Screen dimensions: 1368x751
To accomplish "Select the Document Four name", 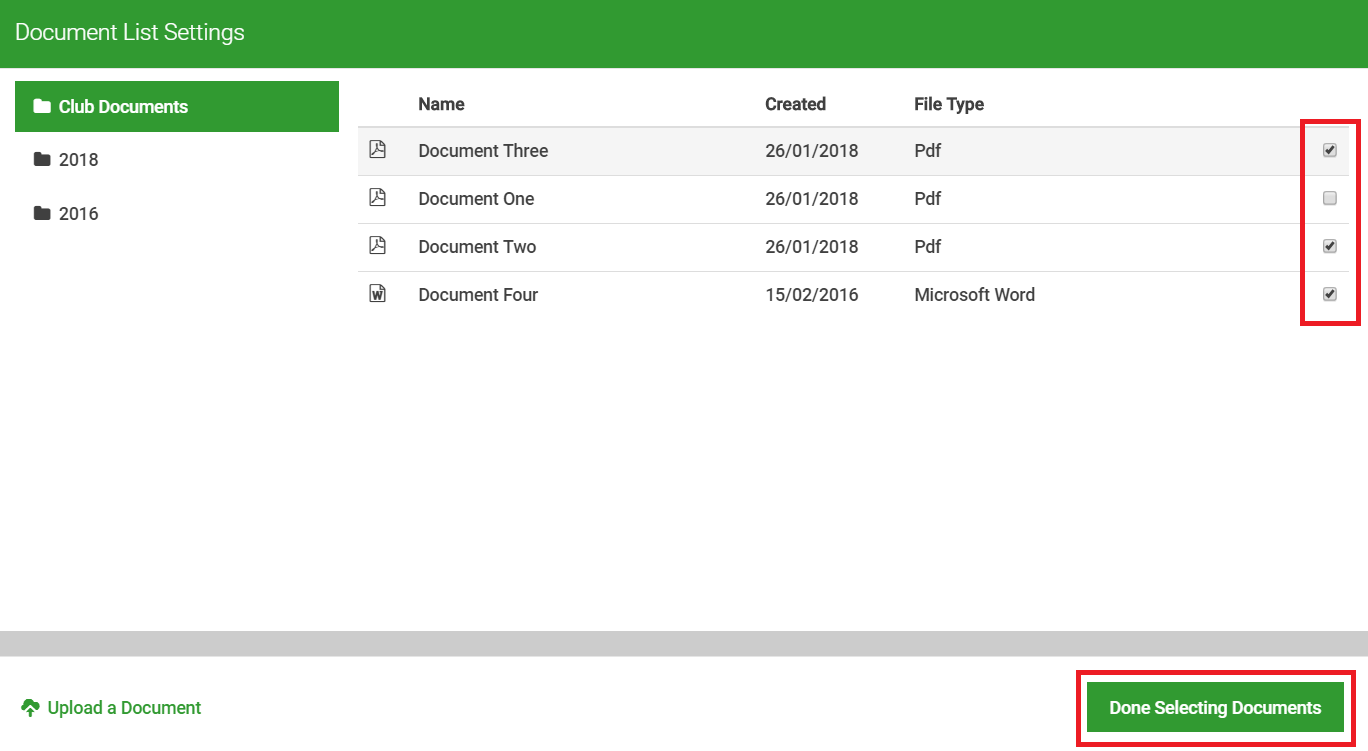I will pyautogui.click(x=478, y=295).
